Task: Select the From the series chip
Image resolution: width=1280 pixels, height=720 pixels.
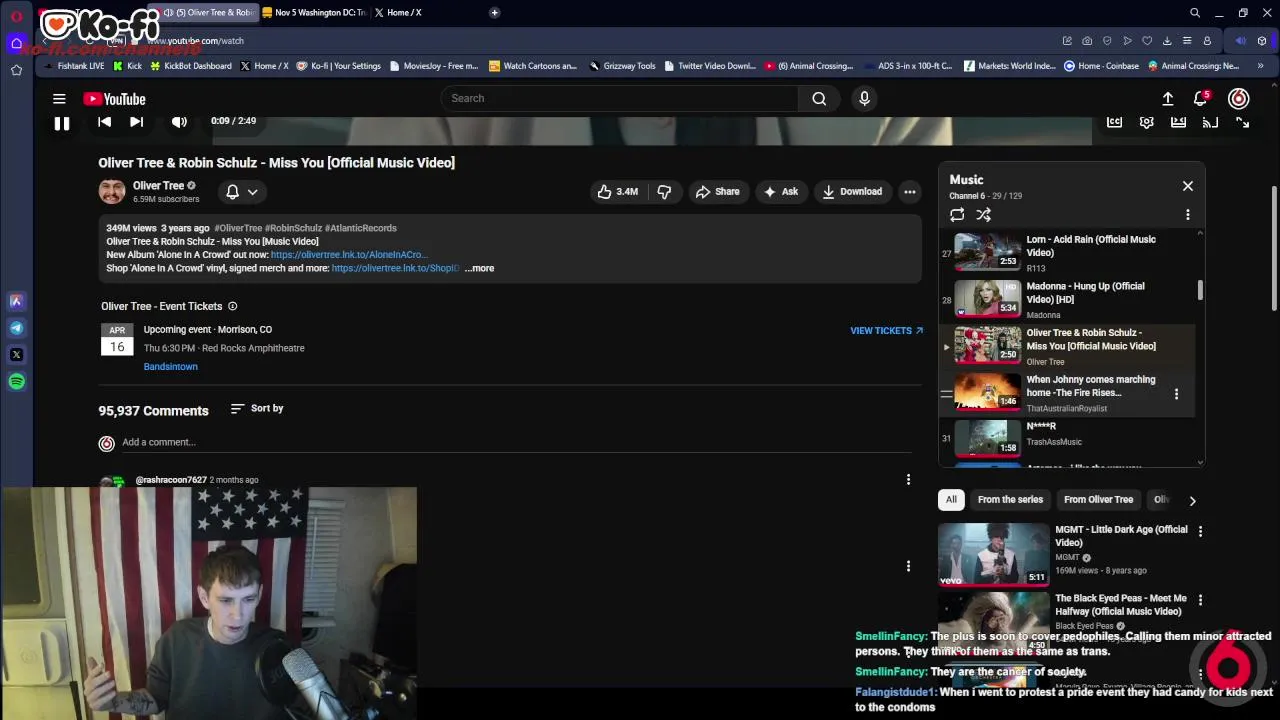Action: (1010, 499)
